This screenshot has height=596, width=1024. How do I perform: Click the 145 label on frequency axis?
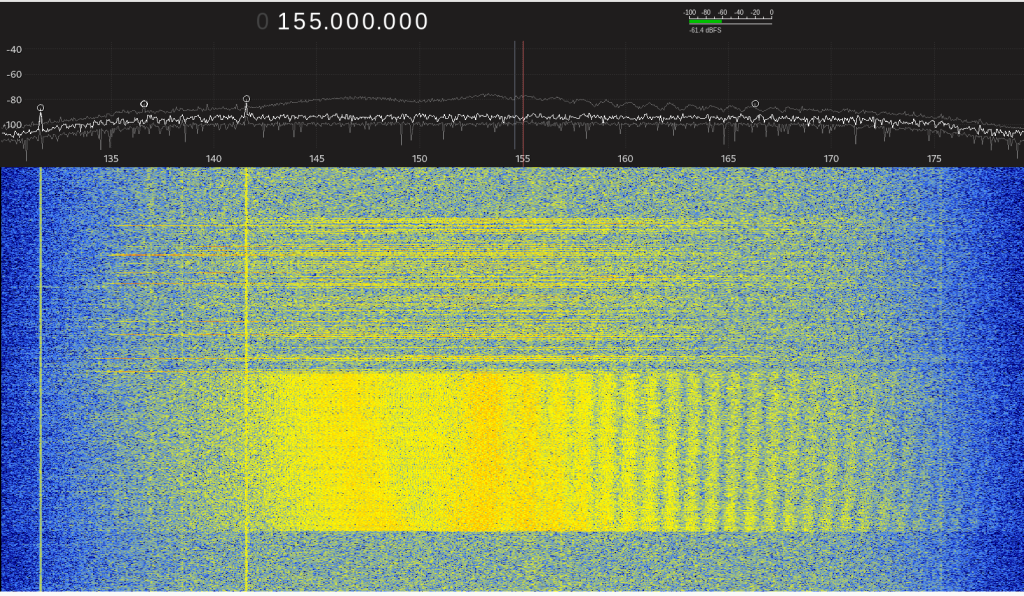coord(317,159)
